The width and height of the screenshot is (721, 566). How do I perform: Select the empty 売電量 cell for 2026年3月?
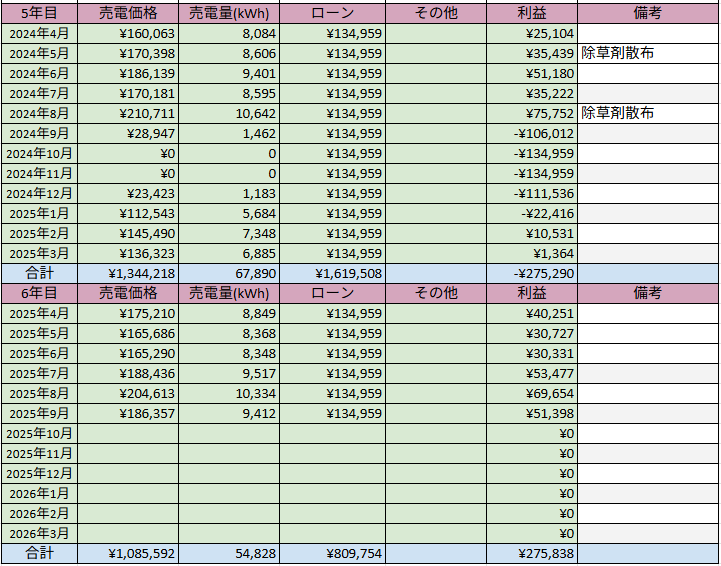(x=229, y=533)
